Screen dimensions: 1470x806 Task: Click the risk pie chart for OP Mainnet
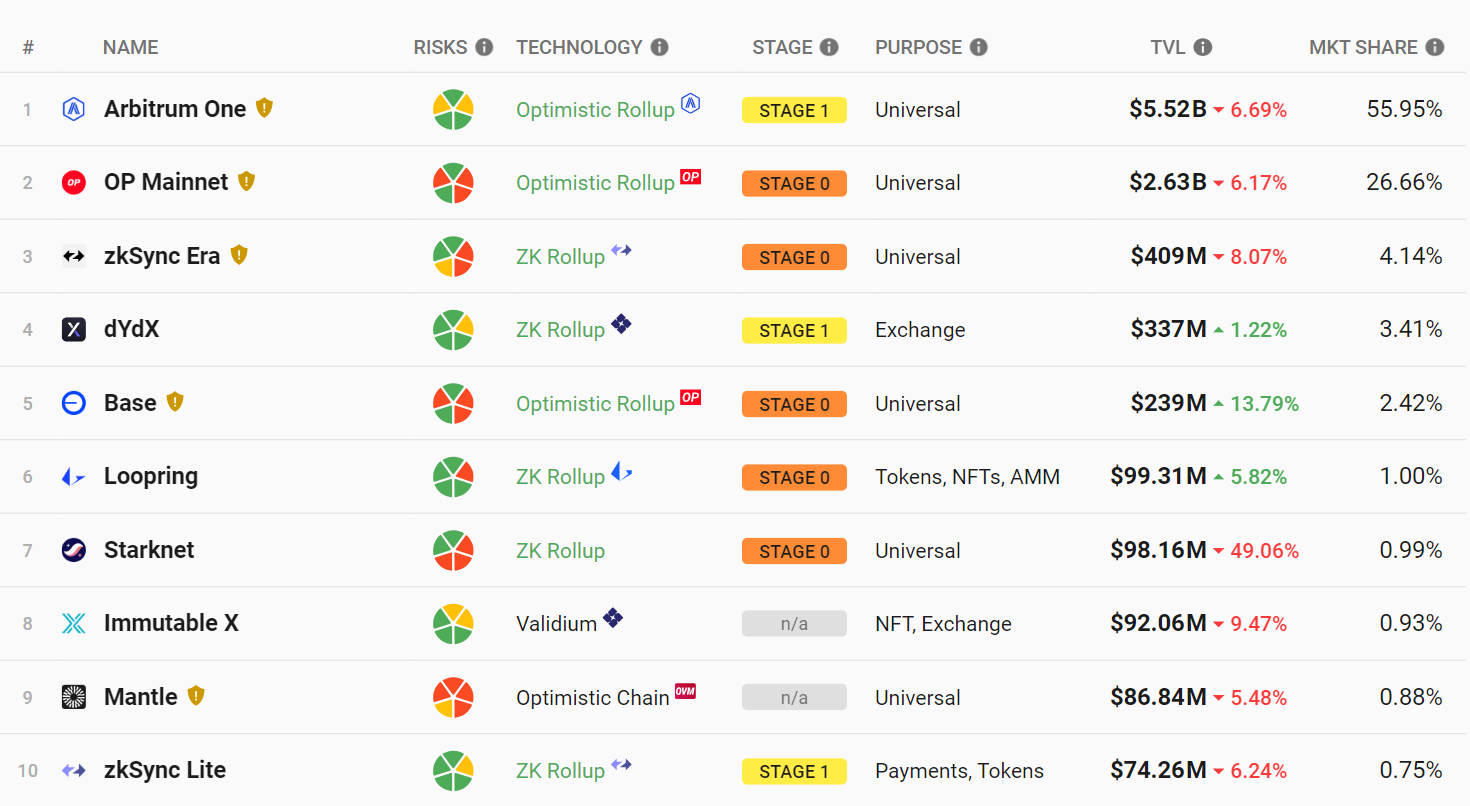(x=453, y=183)
